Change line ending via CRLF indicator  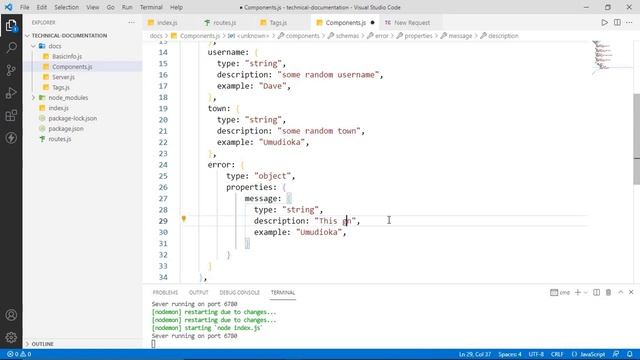(557, 354)
